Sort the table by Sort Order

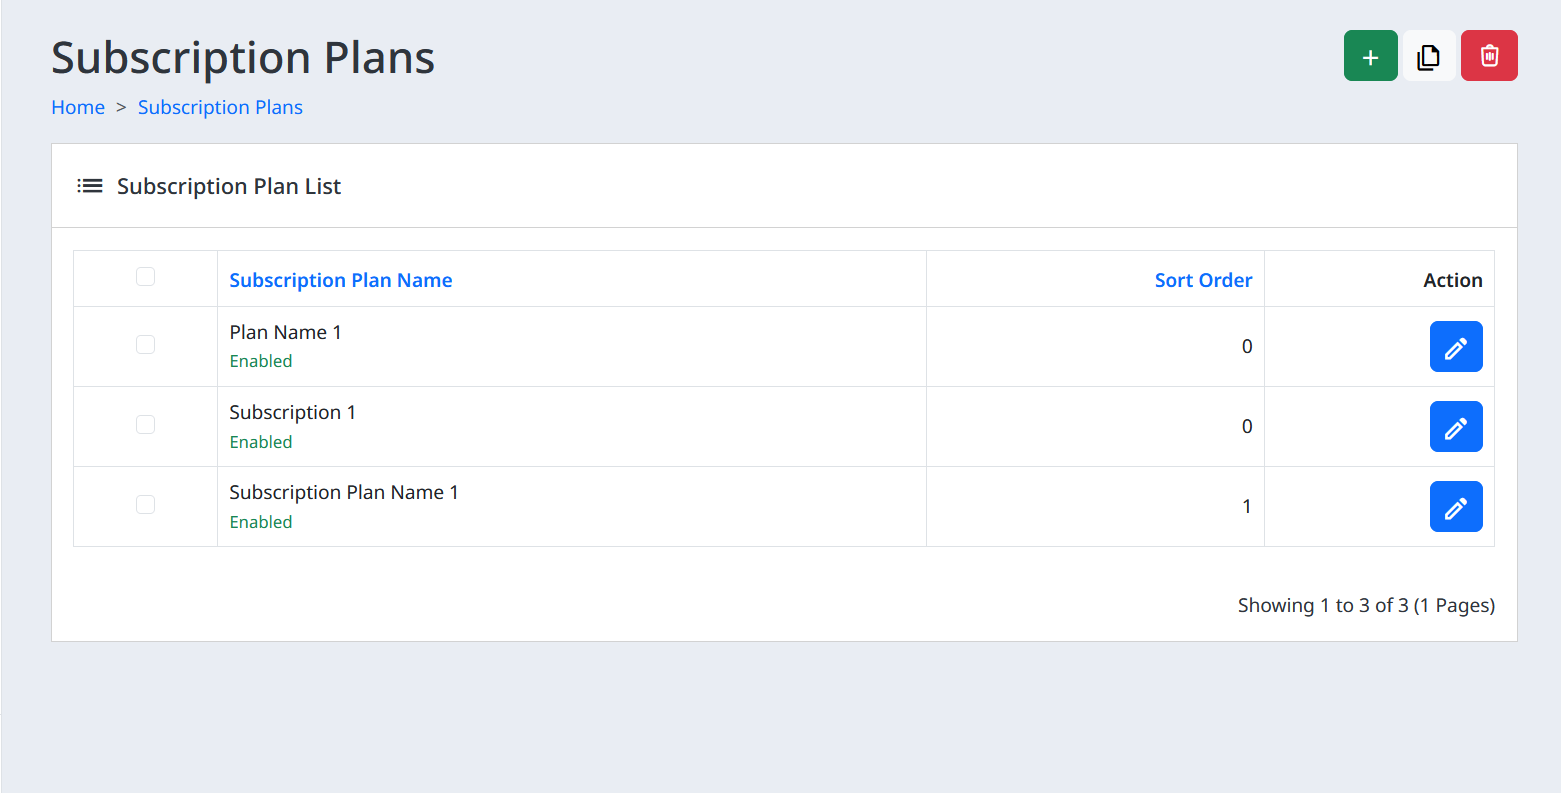(x=1203, y=280)
